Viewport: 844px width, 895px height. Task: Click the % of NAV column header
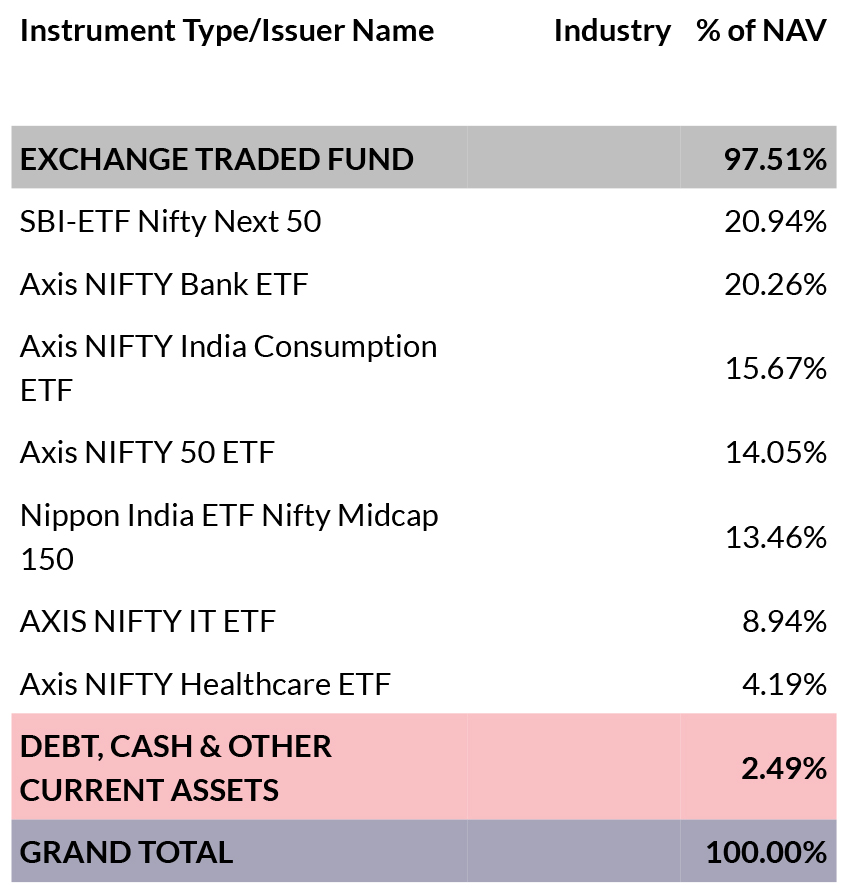pyautogui.click(x=761, y=31)
